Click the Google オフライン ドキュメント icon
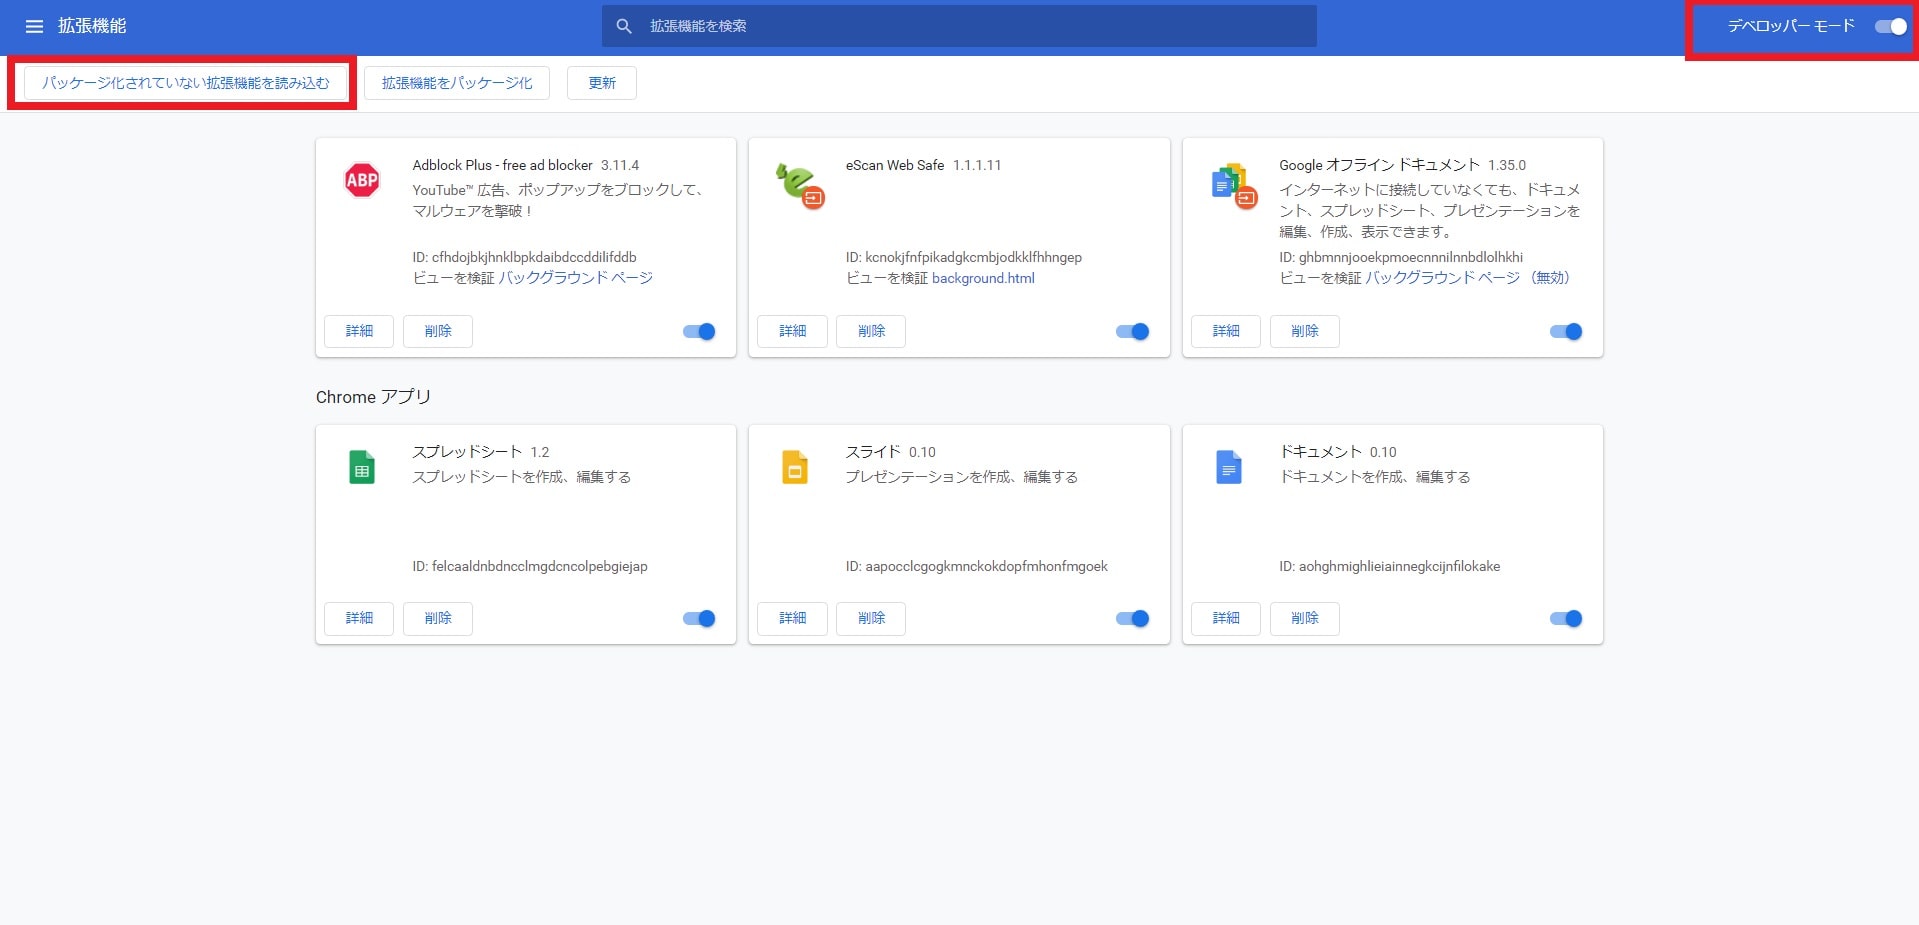Image resolution: width=1919 pixels, height=925 pixels. pos(1233,185)
